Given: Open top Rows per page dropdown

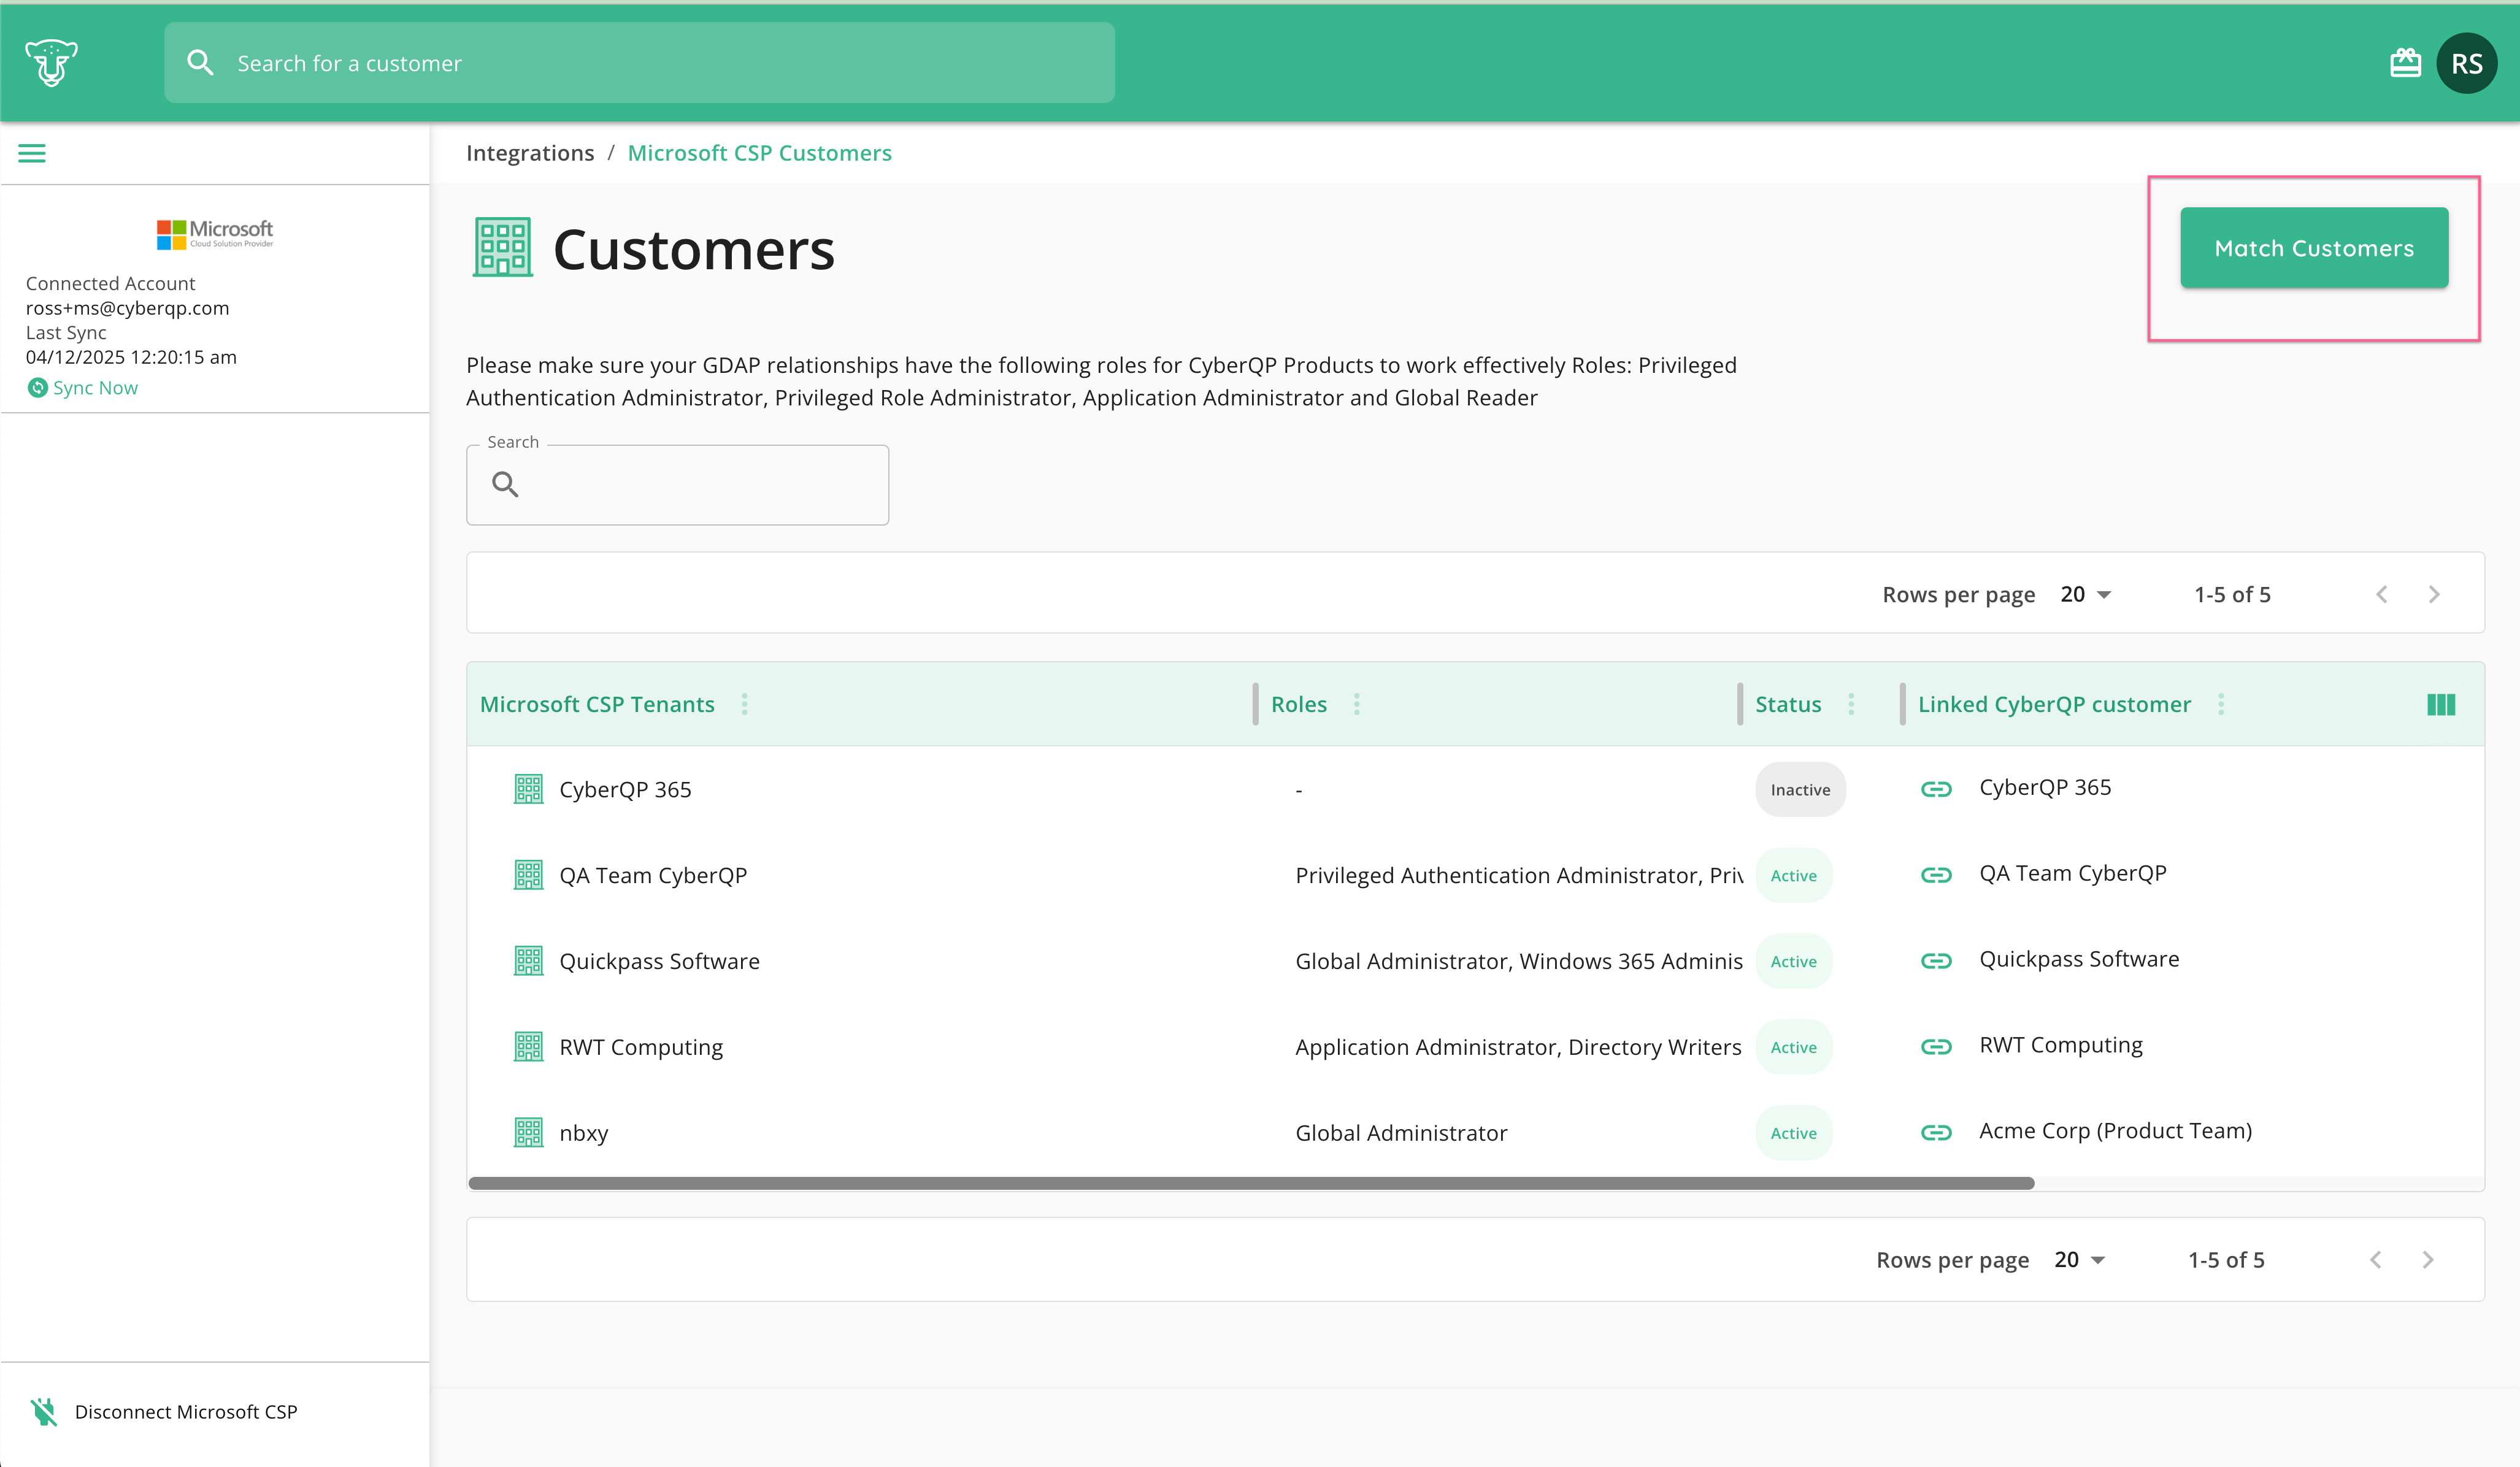Looking at the screenshot, I should 2085,595.
